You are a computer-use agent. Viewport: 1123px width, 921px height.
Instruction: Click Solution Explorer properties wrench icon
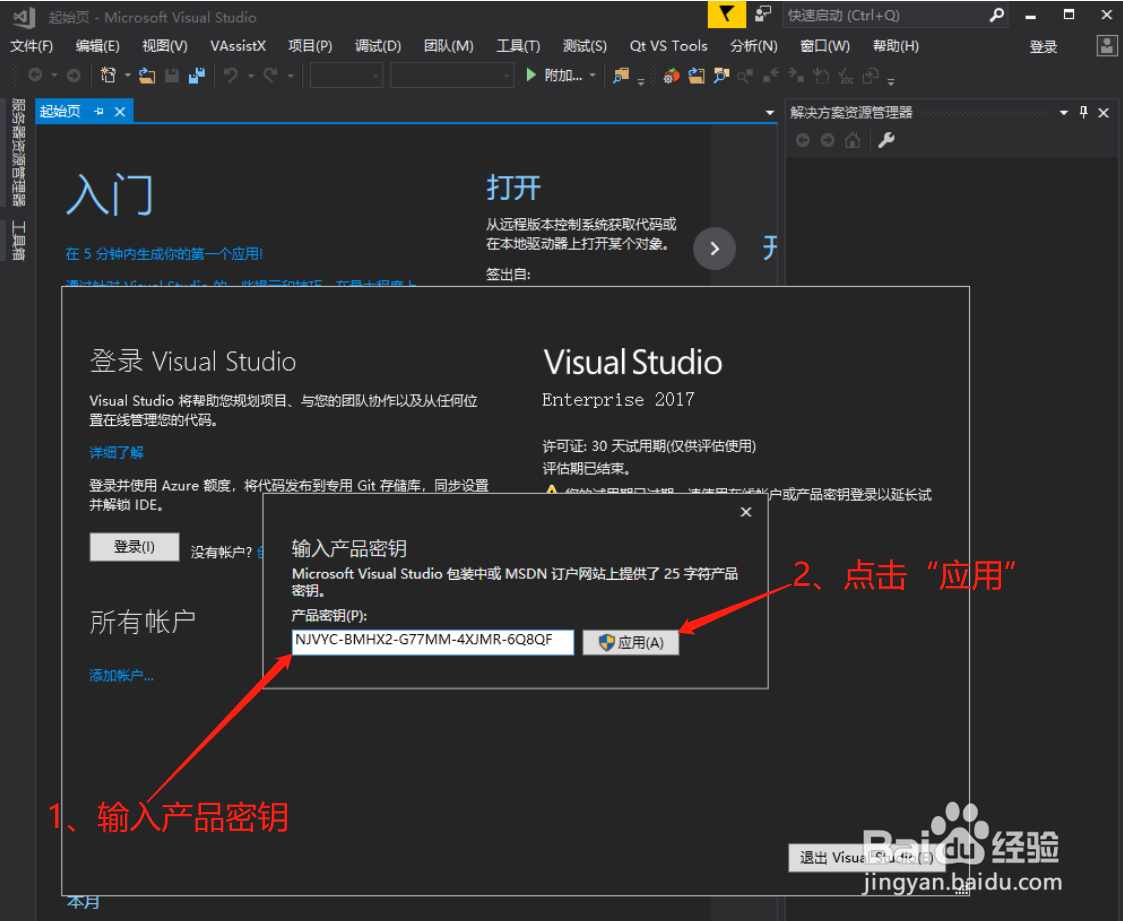point(887,140)
